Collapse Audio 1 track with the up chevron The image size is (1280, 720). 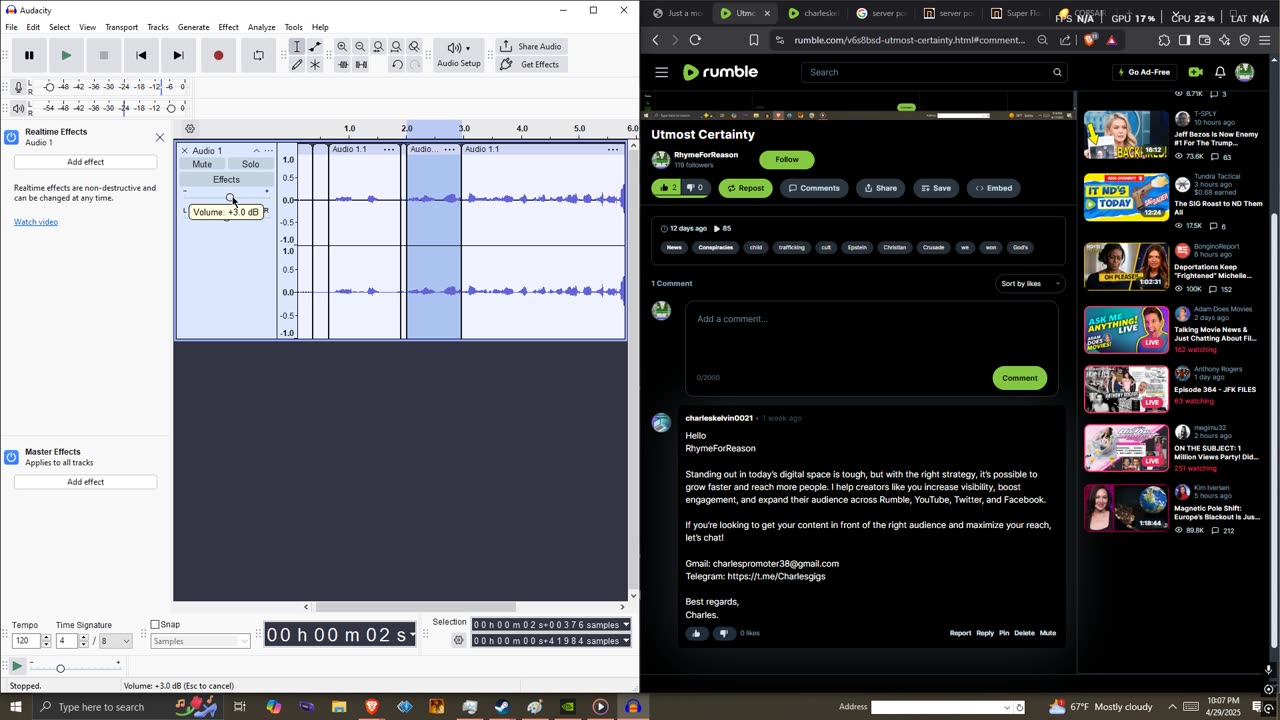256,151
